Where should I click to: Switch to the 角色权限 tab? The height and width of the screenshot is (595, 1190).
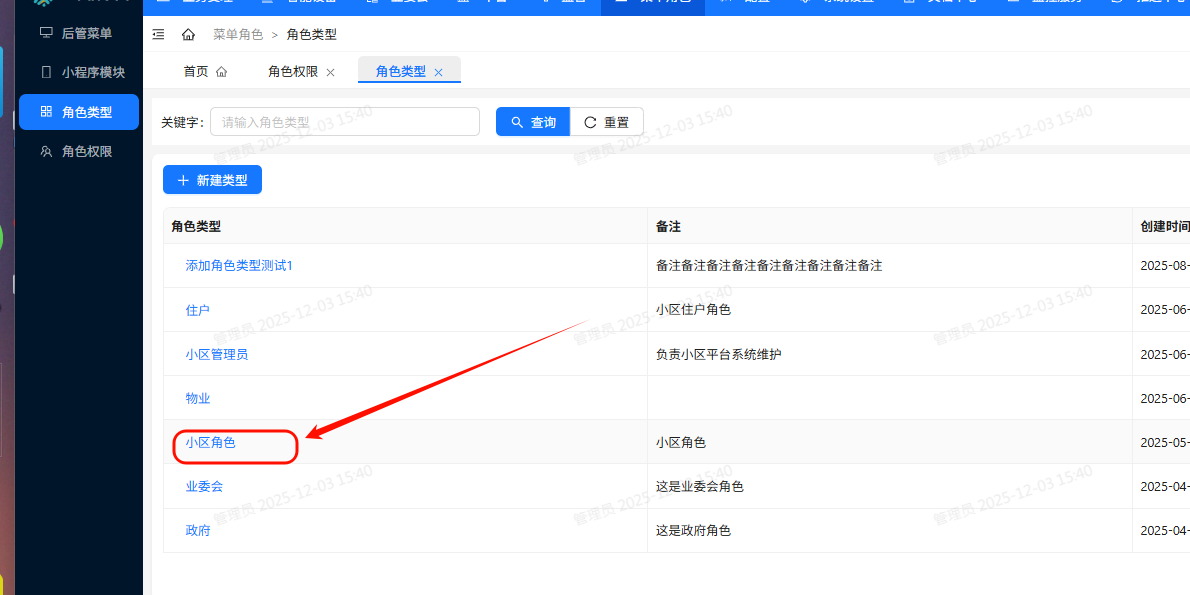click(x=292, y=71)
